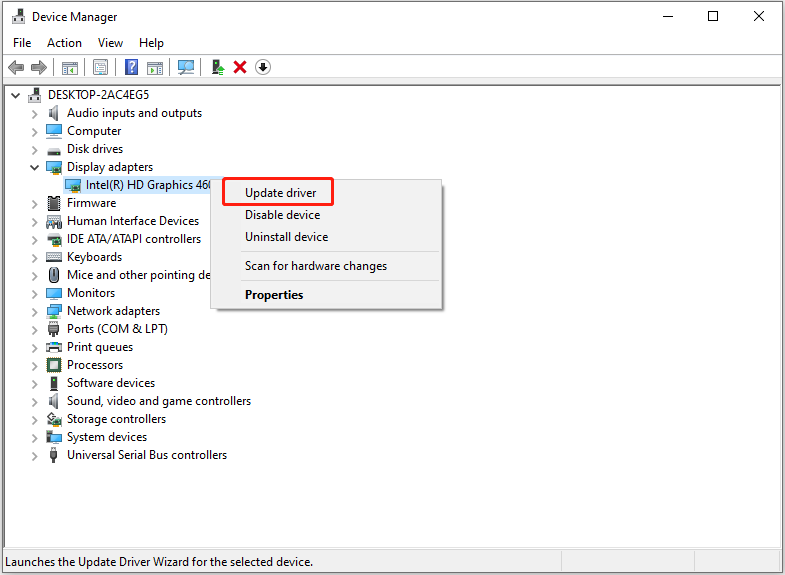This screenshot has width=785, height=575.
Task: Click Scan for hardware changes monitor icon
Action: pos(186,67)
